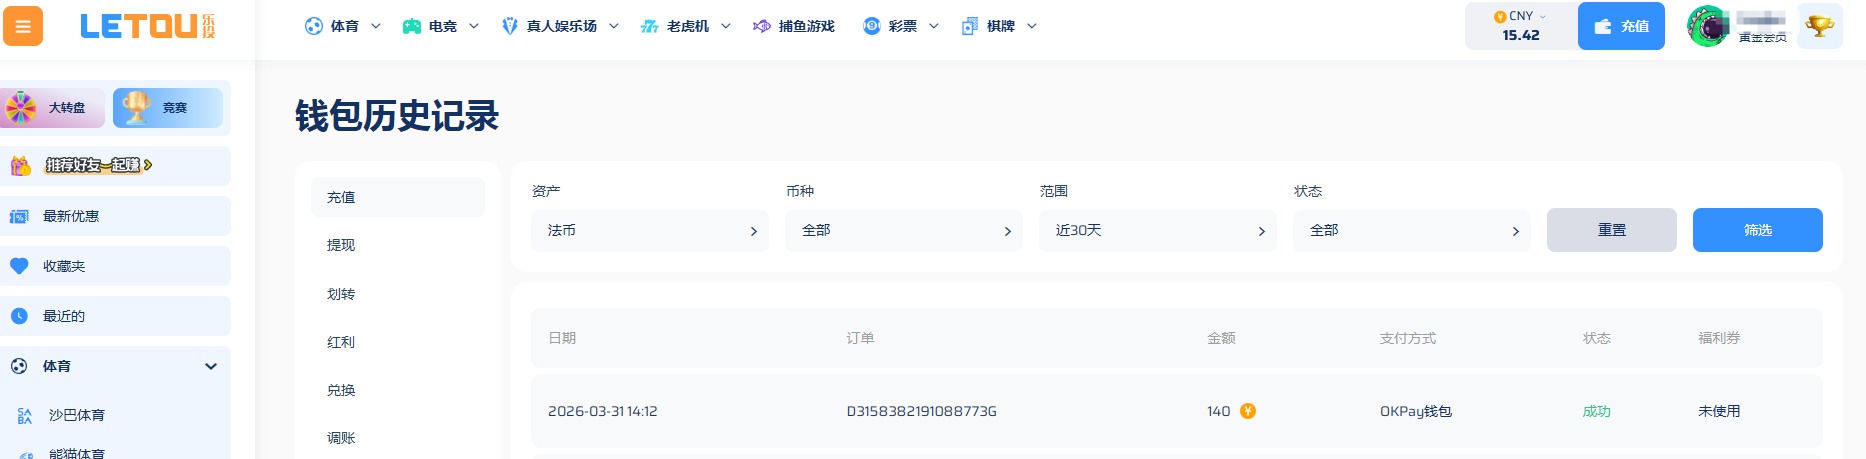Viewport: 1866px width, 459px height.
Task: Open the 资产 法币 dropdown
Action: 650,230
